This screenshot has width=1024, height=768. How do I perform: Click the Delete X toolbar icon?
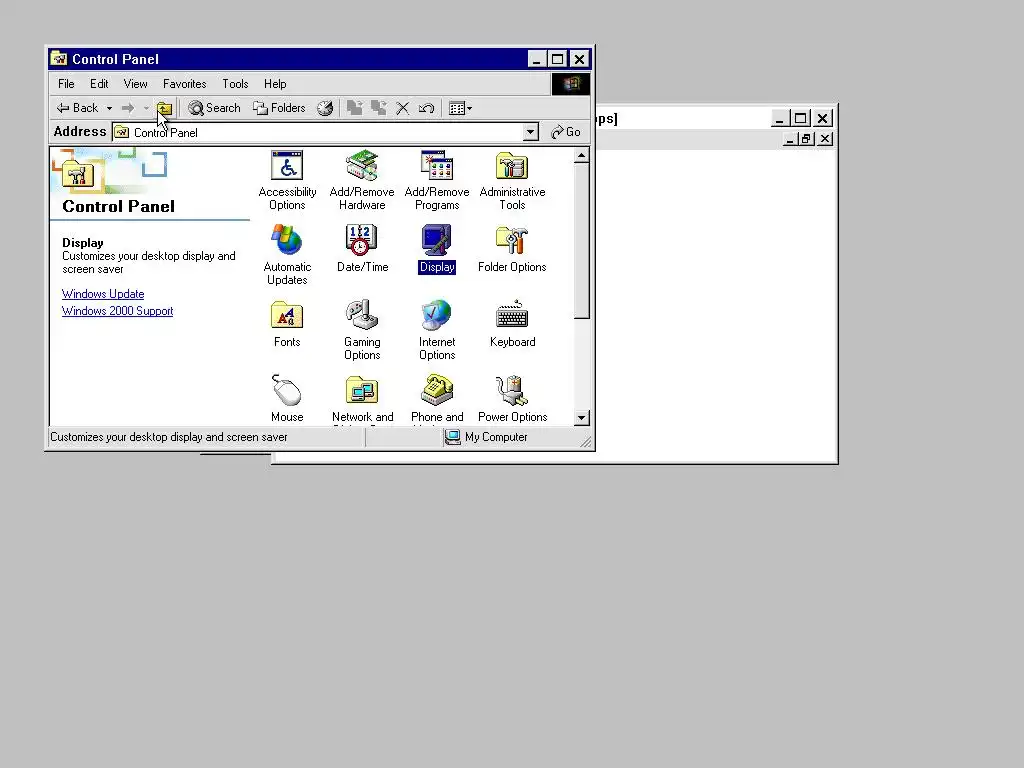(403, 108)
